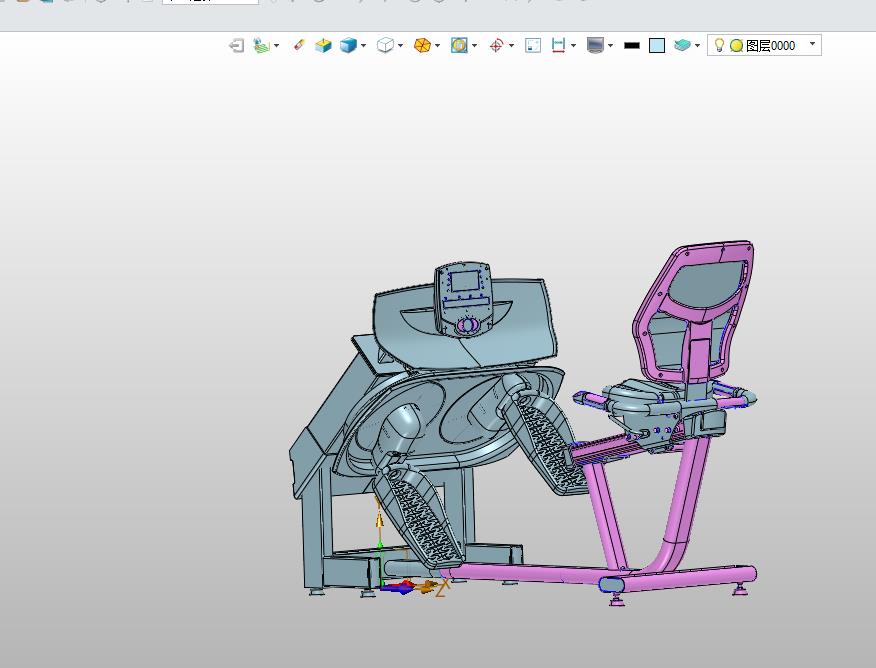Toggle the yellow circle layer status icon
This screenshot has width=876, height=668.
[x=736, y=46]
